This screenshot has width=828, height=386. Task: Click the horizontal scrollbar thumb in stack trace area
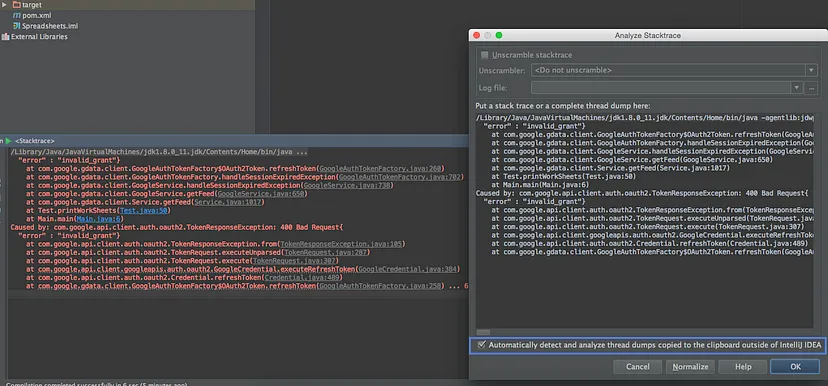click(483, 332)
